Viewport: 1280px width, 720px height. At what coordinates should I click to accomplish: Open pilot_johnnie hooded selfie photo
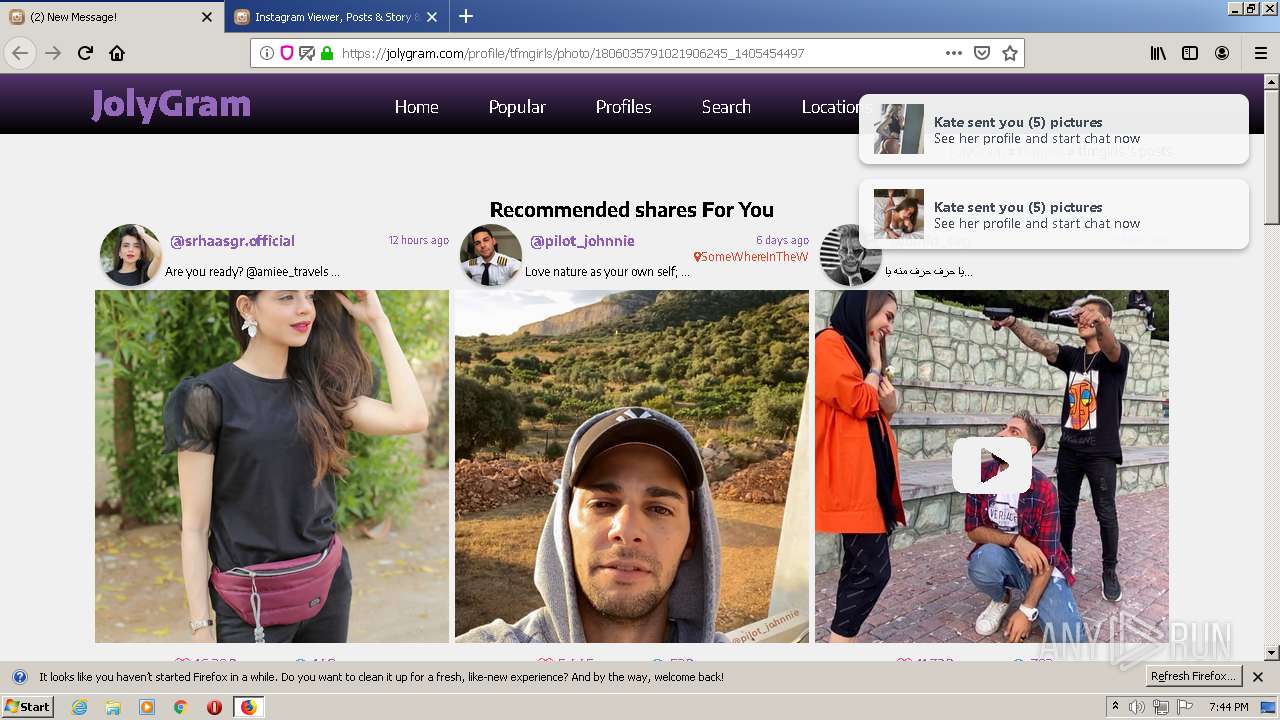click(632, 466)
